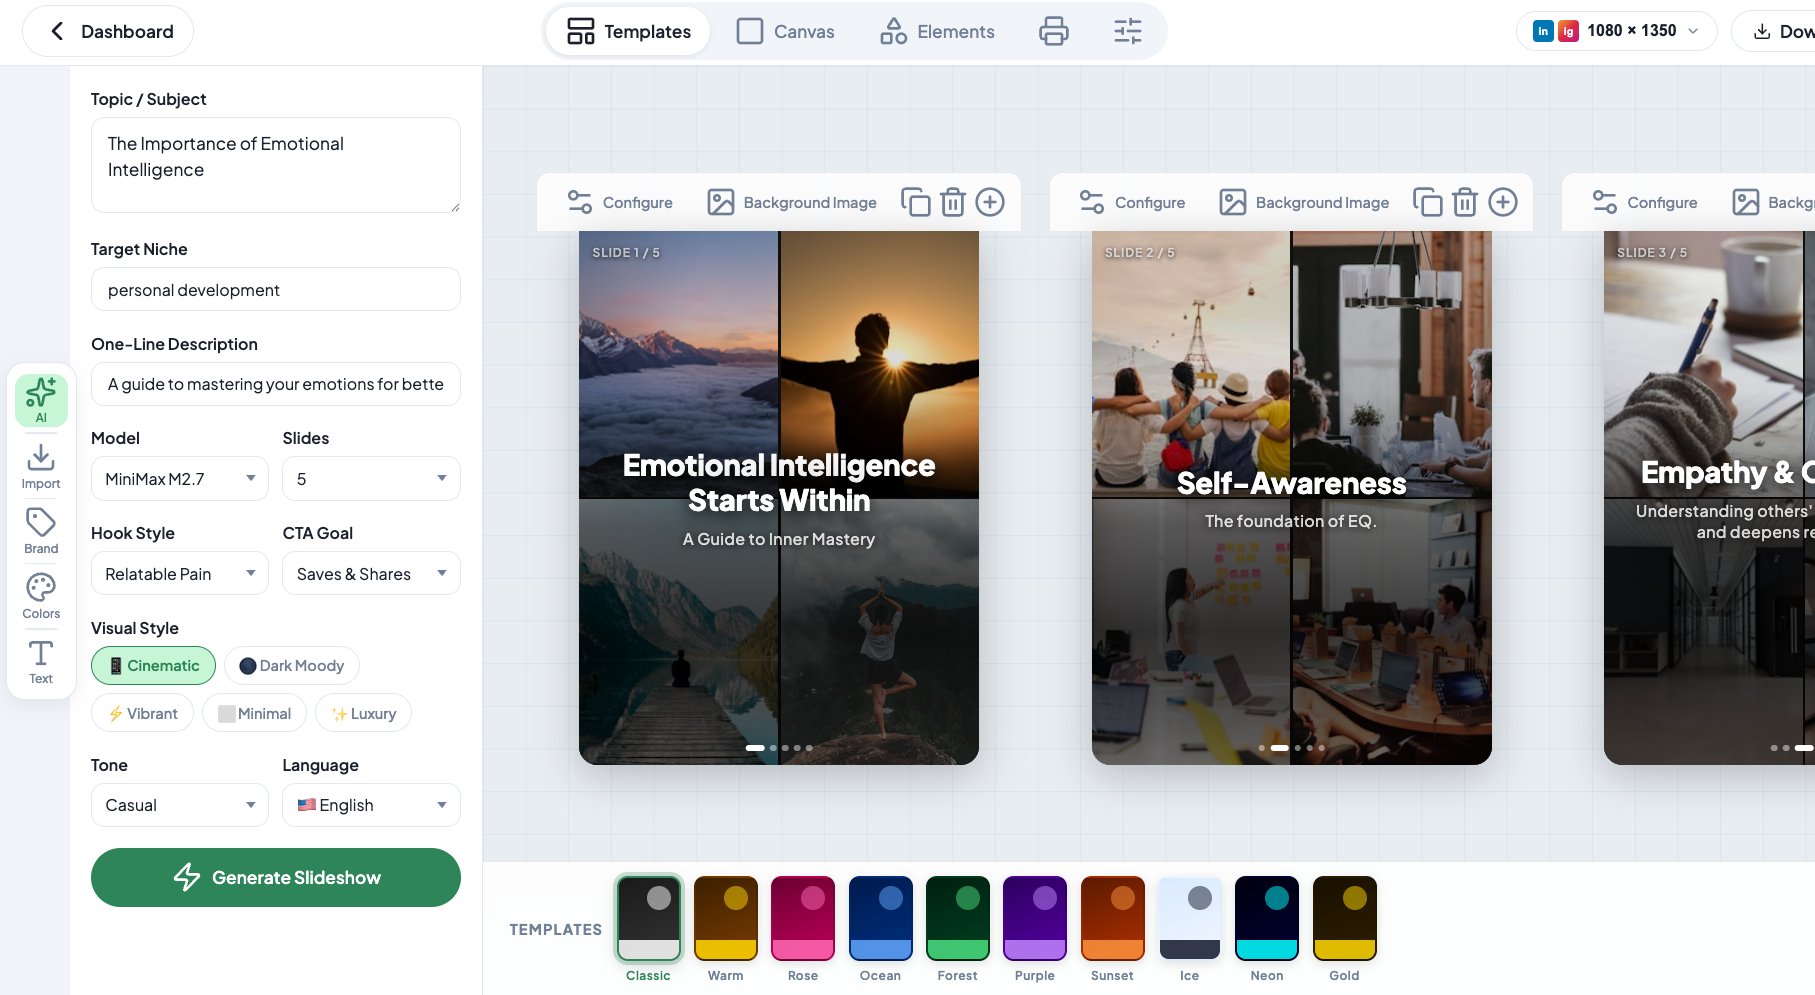Screen dimensions: 1815x995
Task: Go back to Dashboard
Action: click(108, 31)
